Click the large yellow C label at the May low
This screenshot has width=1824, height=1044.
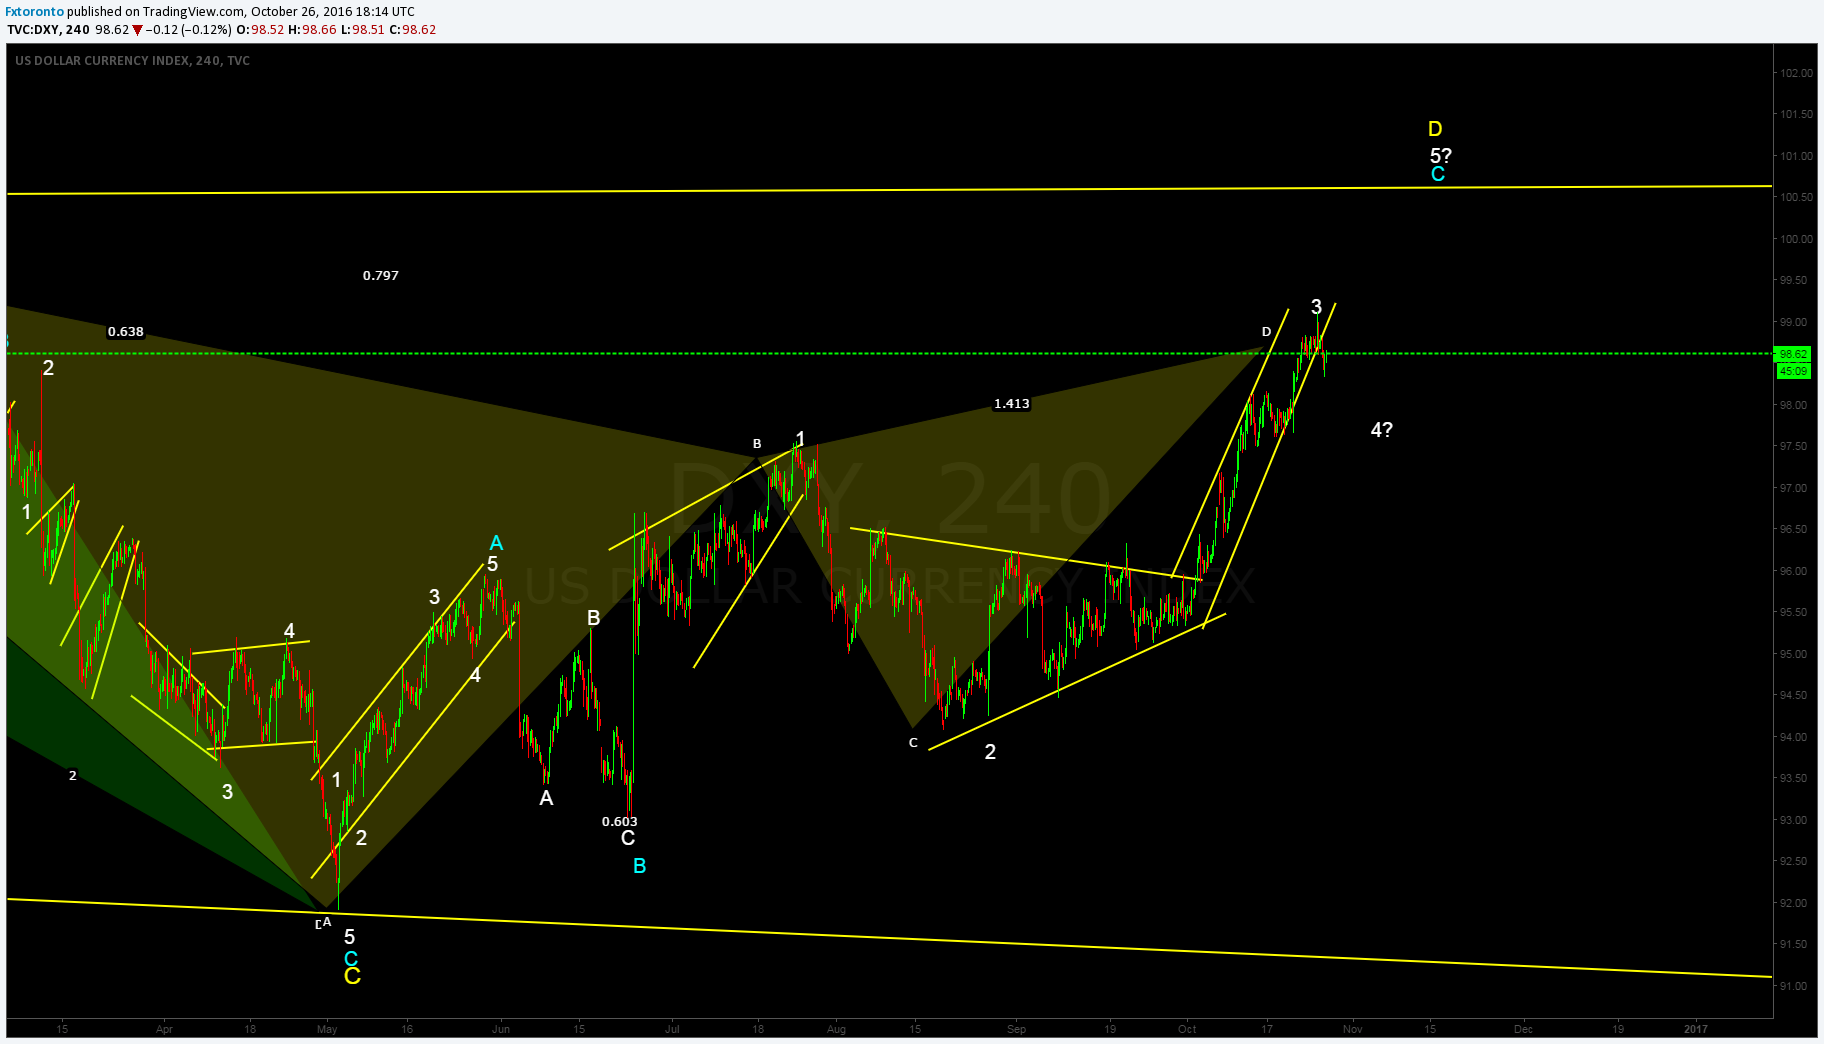pos(353,976)
